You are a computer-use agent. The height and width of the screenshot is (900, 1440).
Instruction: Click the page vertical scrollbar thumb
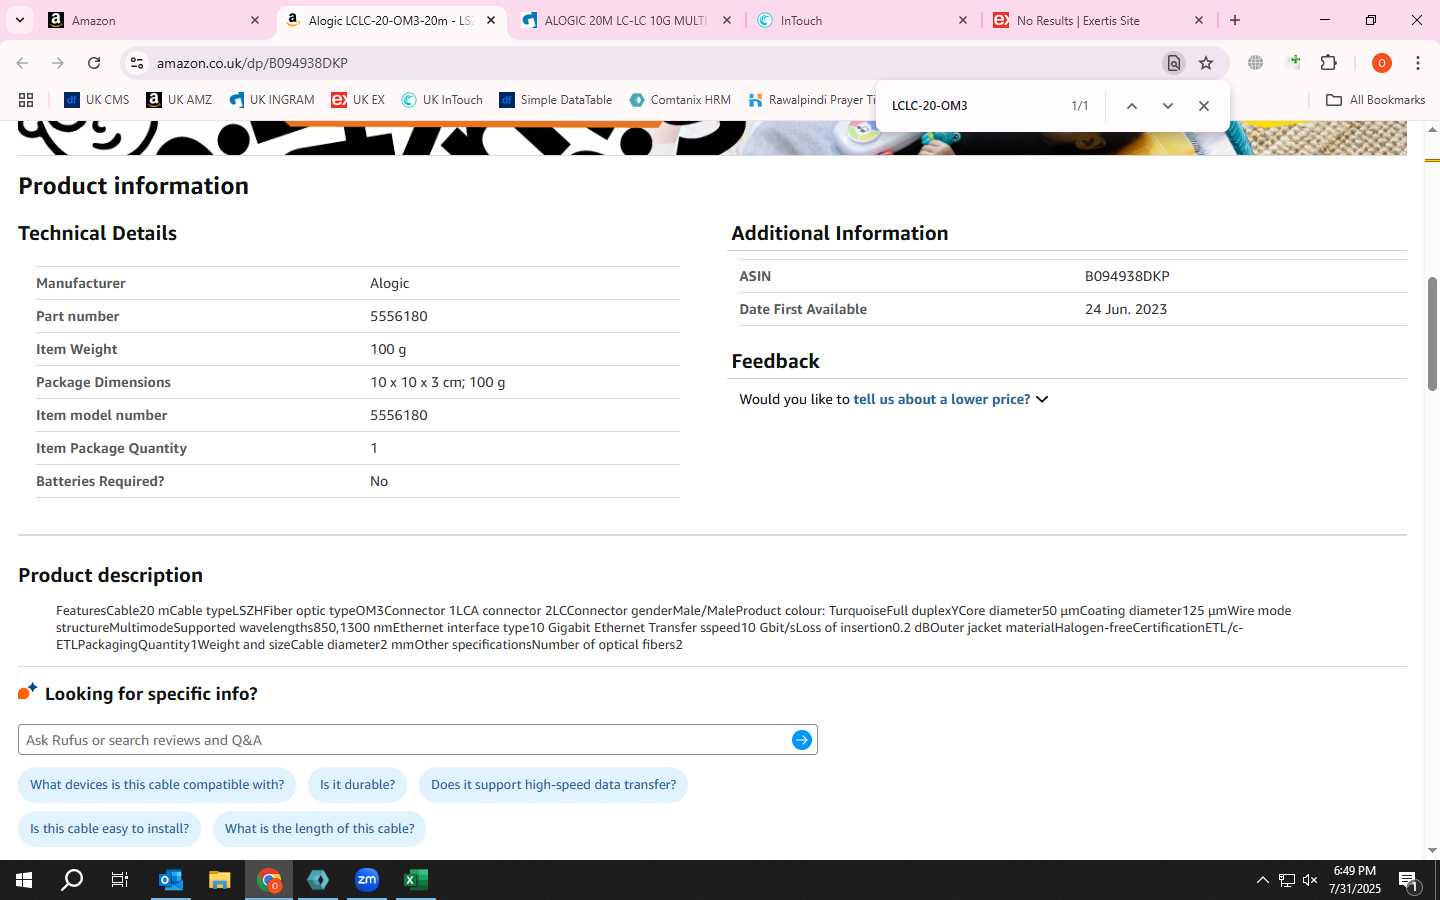(x=1432, y=333)
